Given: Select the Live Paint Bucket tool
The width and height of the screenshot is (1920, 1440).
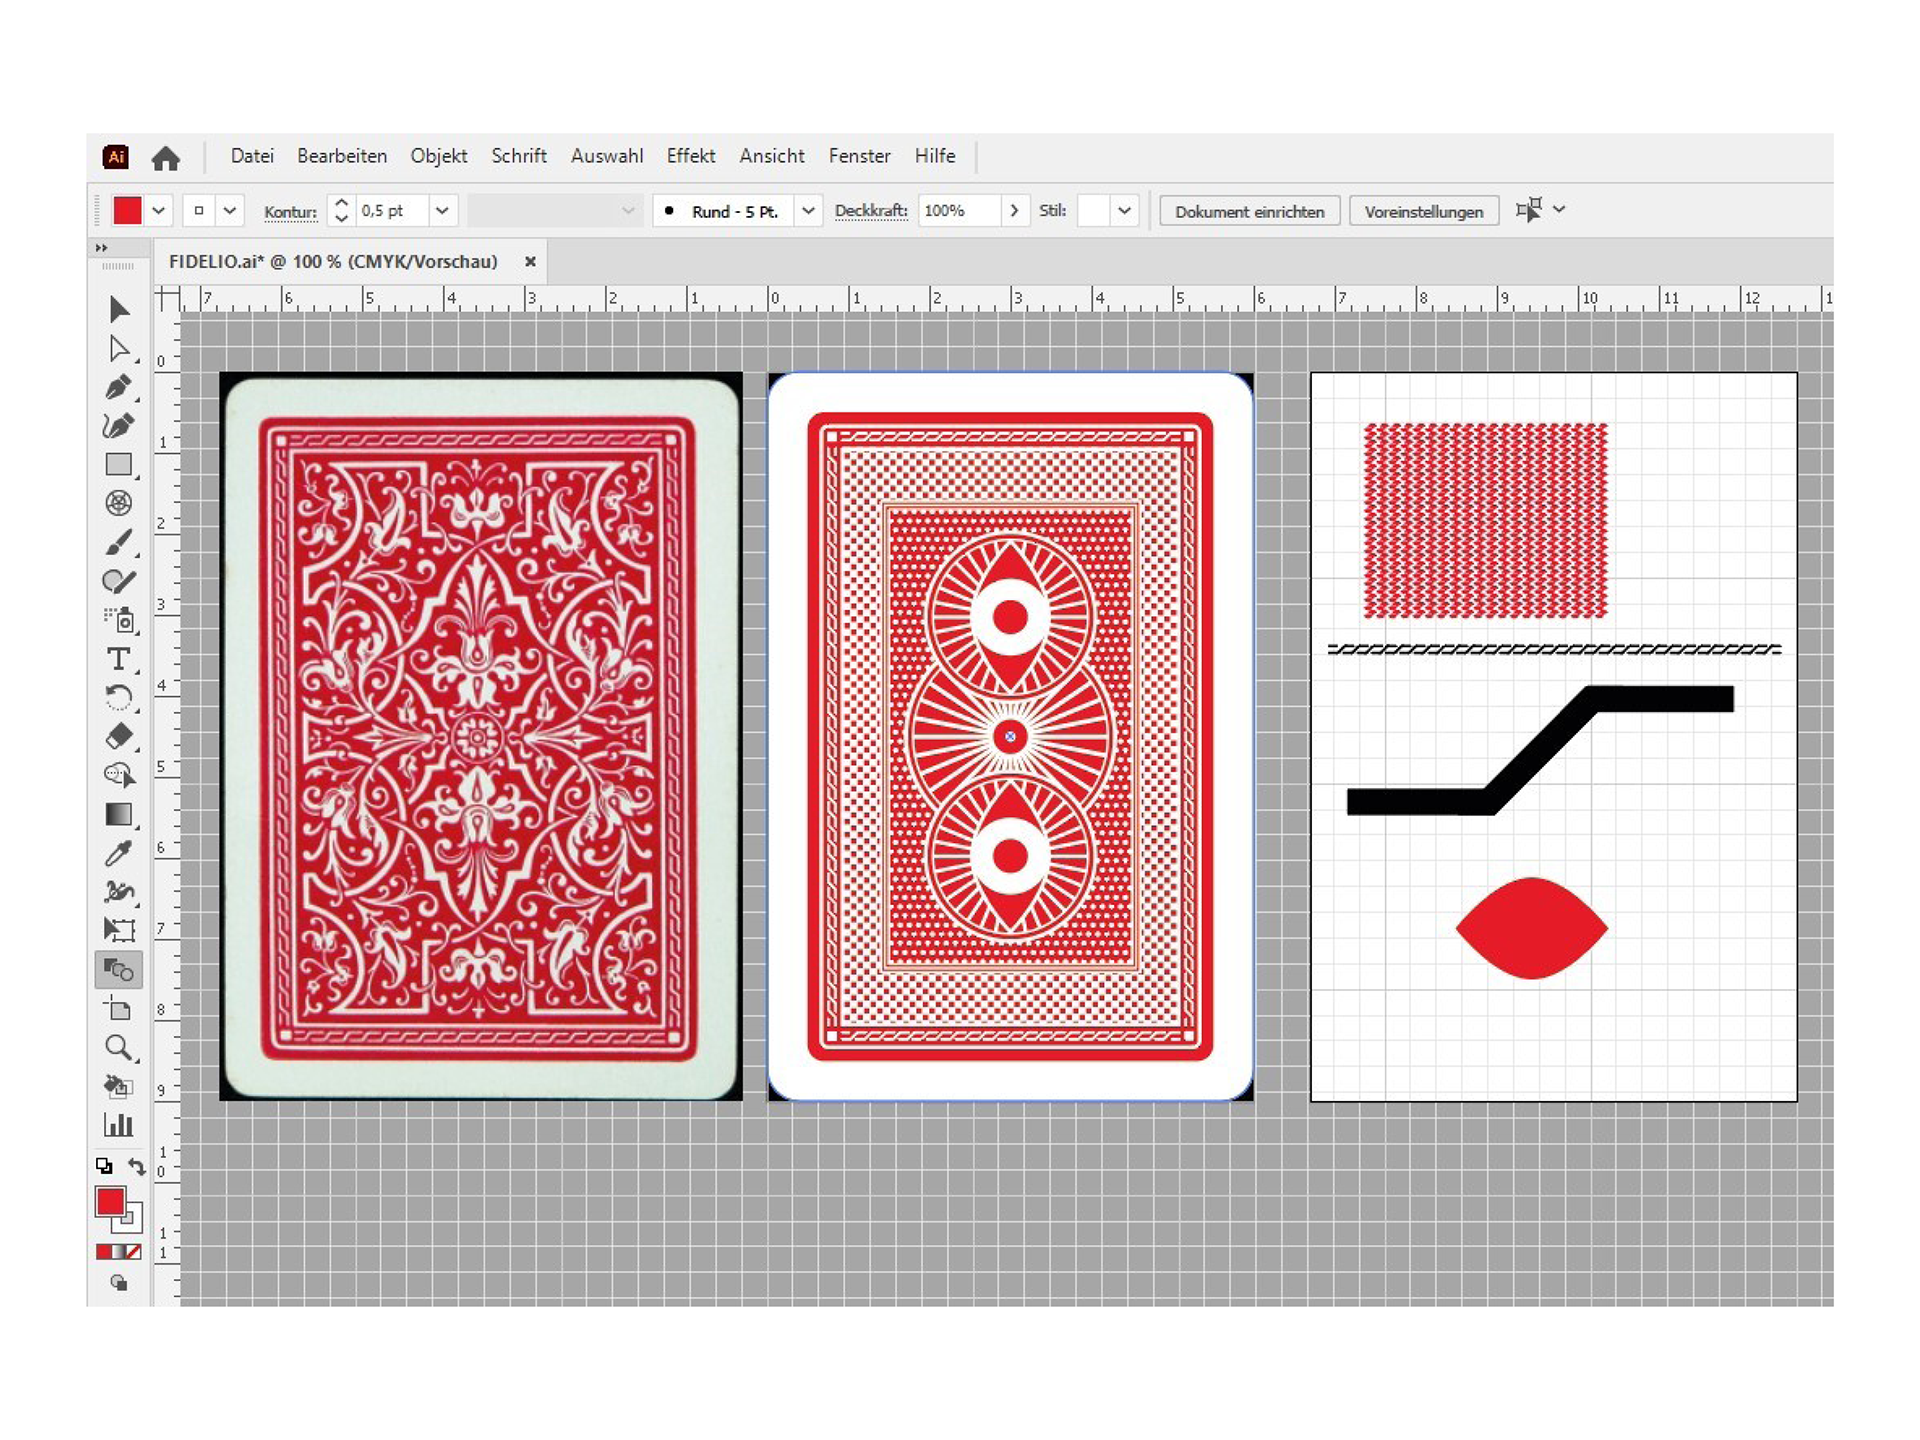Looking at the screenshot, I should [119, 1086].
